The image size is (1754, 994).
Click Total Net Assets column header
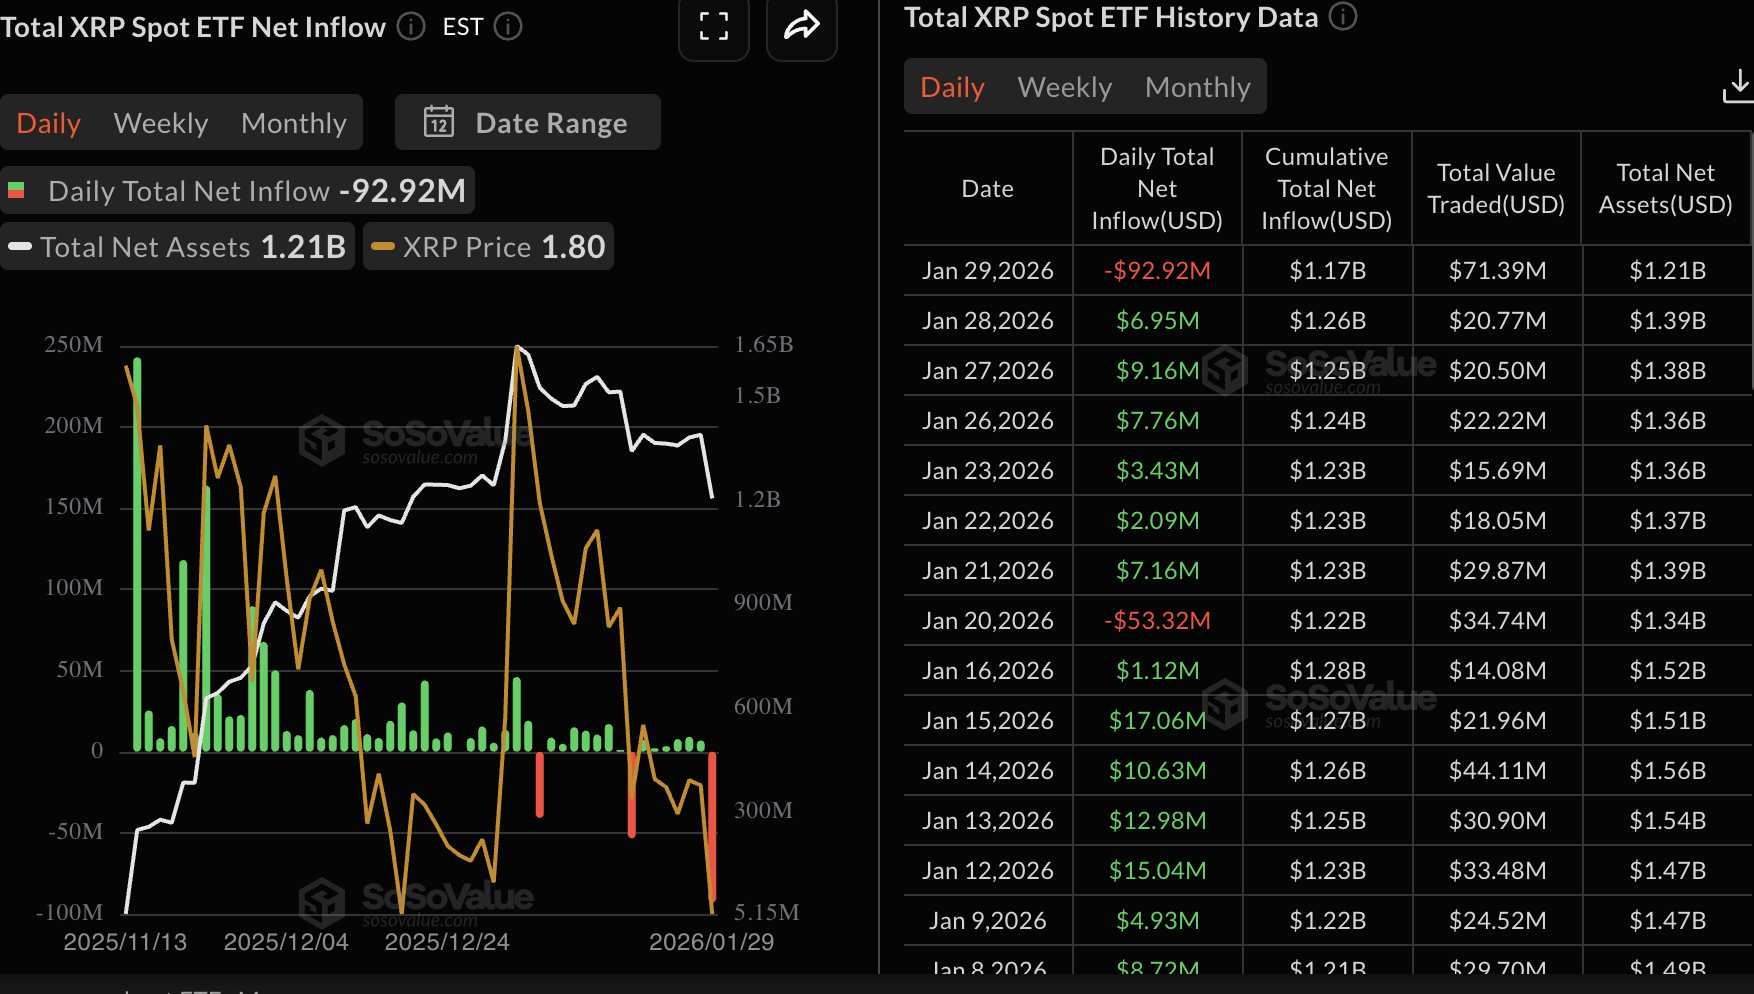coord(1665,188)
